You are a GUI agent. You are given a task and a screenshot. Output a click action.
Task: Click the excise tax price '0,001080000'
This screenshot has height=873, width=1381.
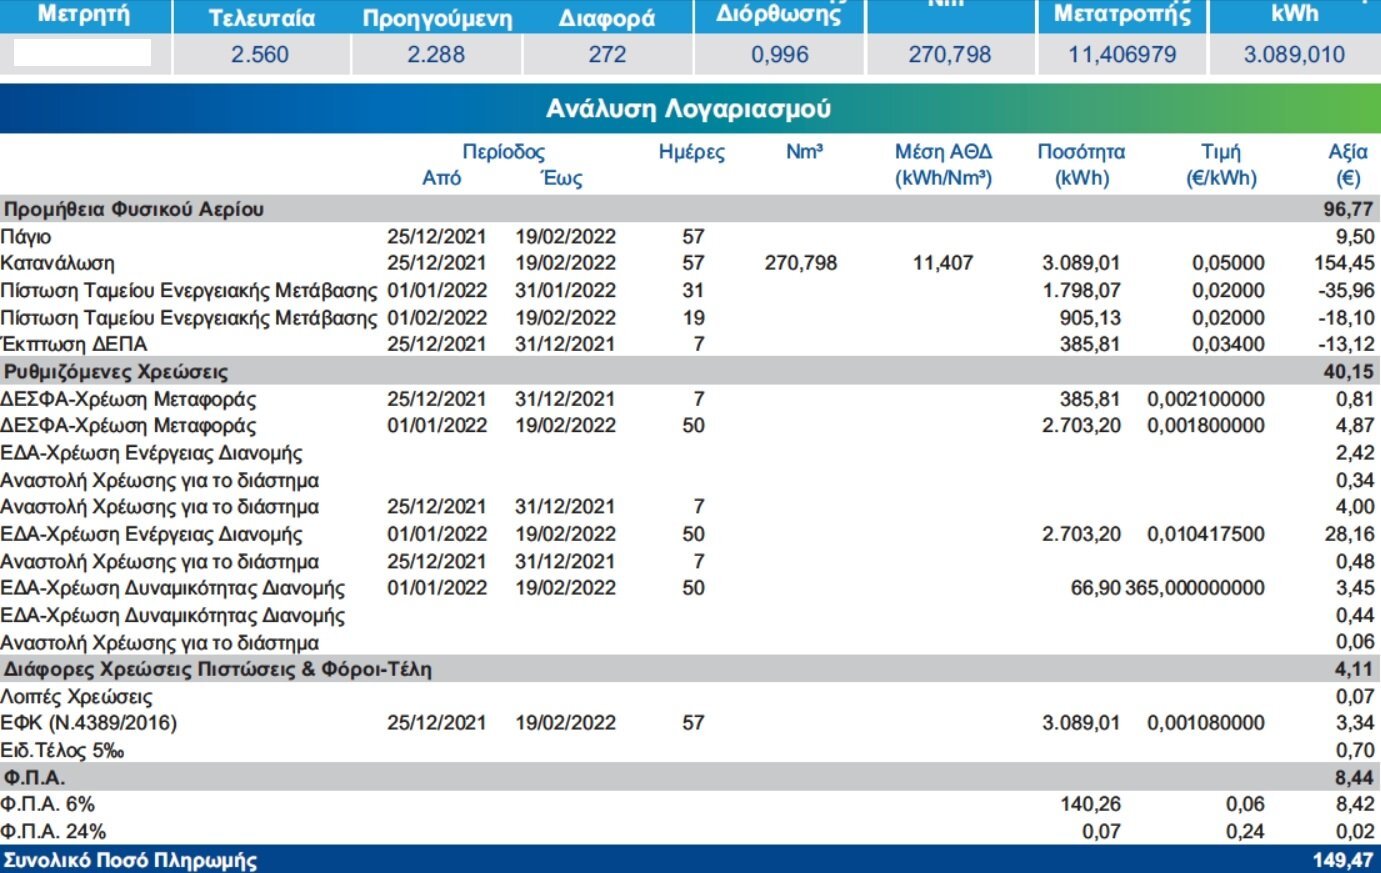1206,723
